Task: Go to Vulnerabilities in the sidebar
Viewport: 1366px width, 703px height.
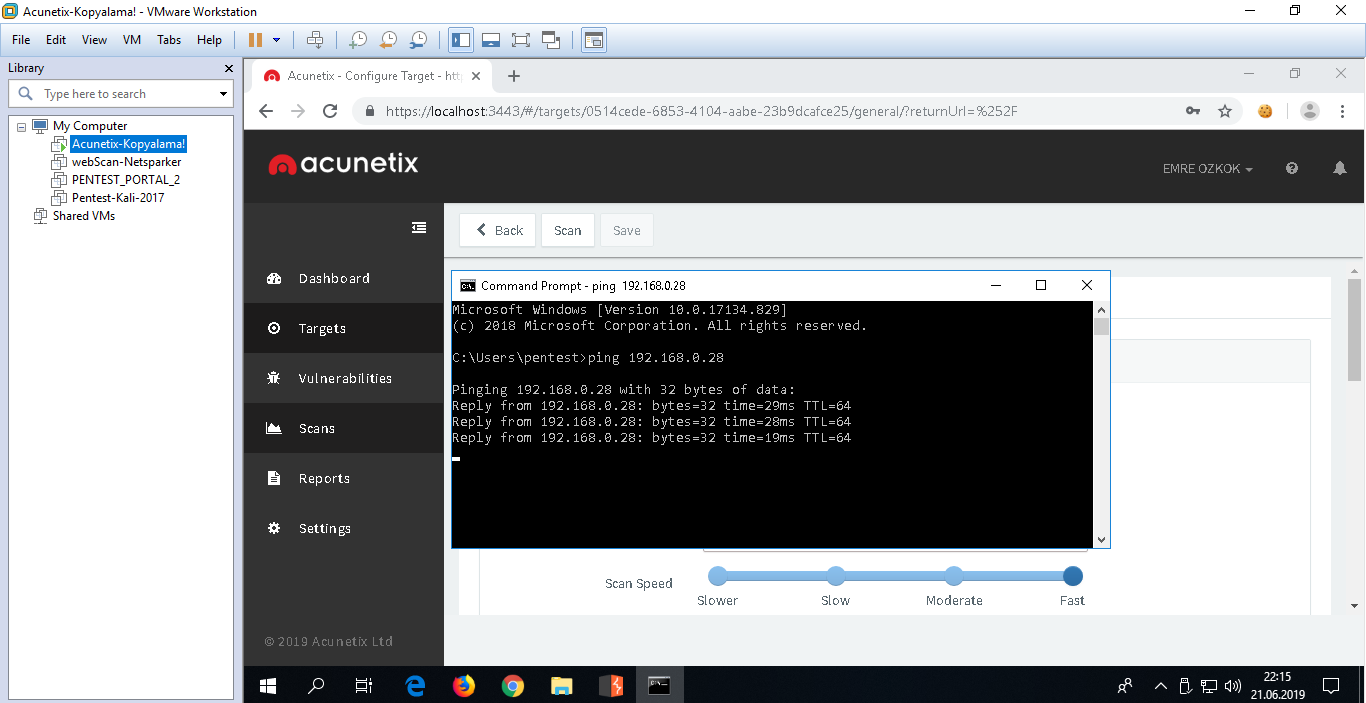Action: coord(344,378)
